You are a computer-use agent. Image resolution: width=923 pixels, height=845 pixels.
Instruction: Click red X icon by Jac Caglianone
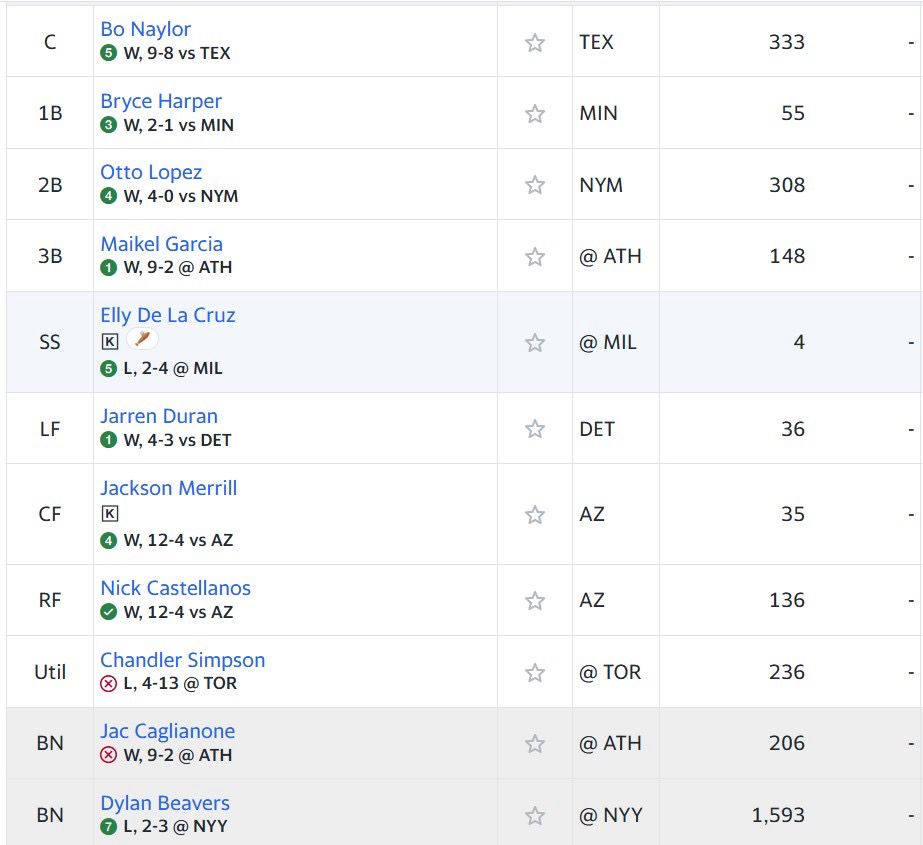[x=109, y=755]
